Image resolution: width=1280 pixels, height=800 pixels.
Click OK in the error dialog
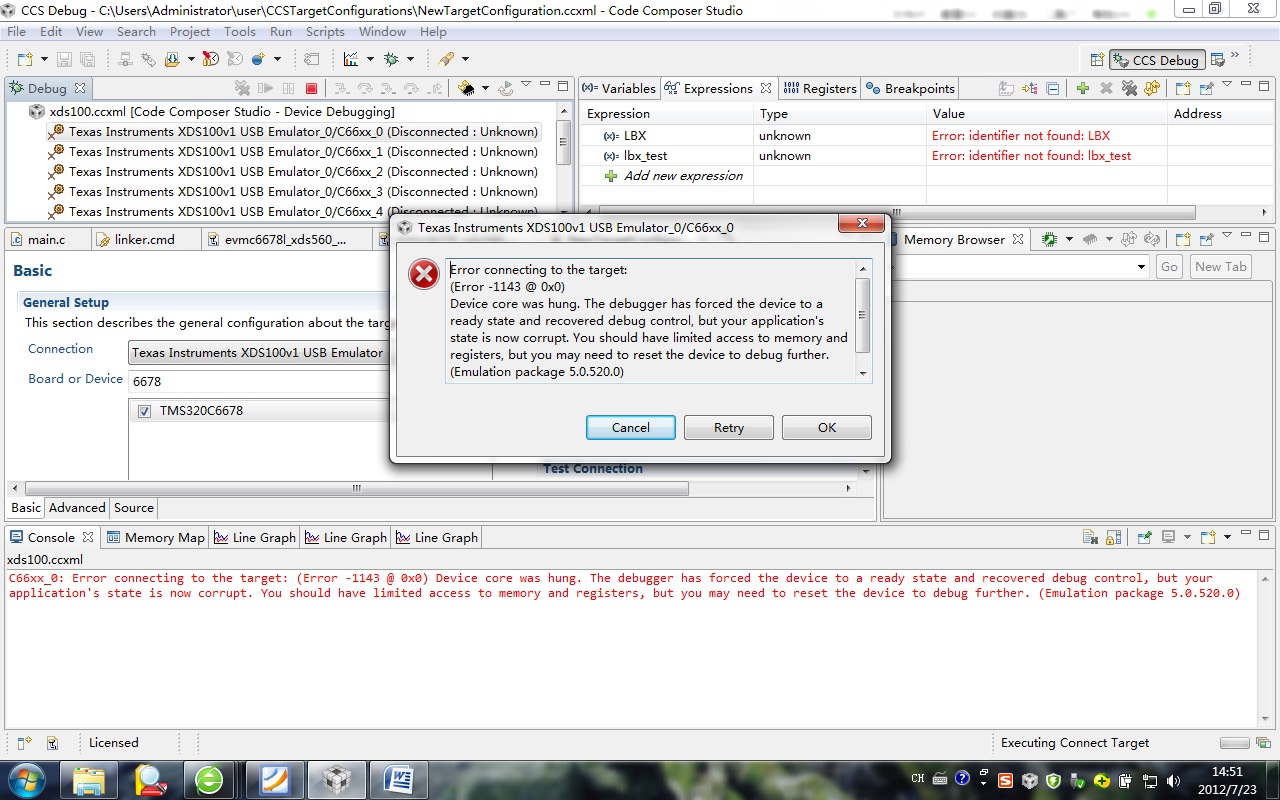coord(827,428)
